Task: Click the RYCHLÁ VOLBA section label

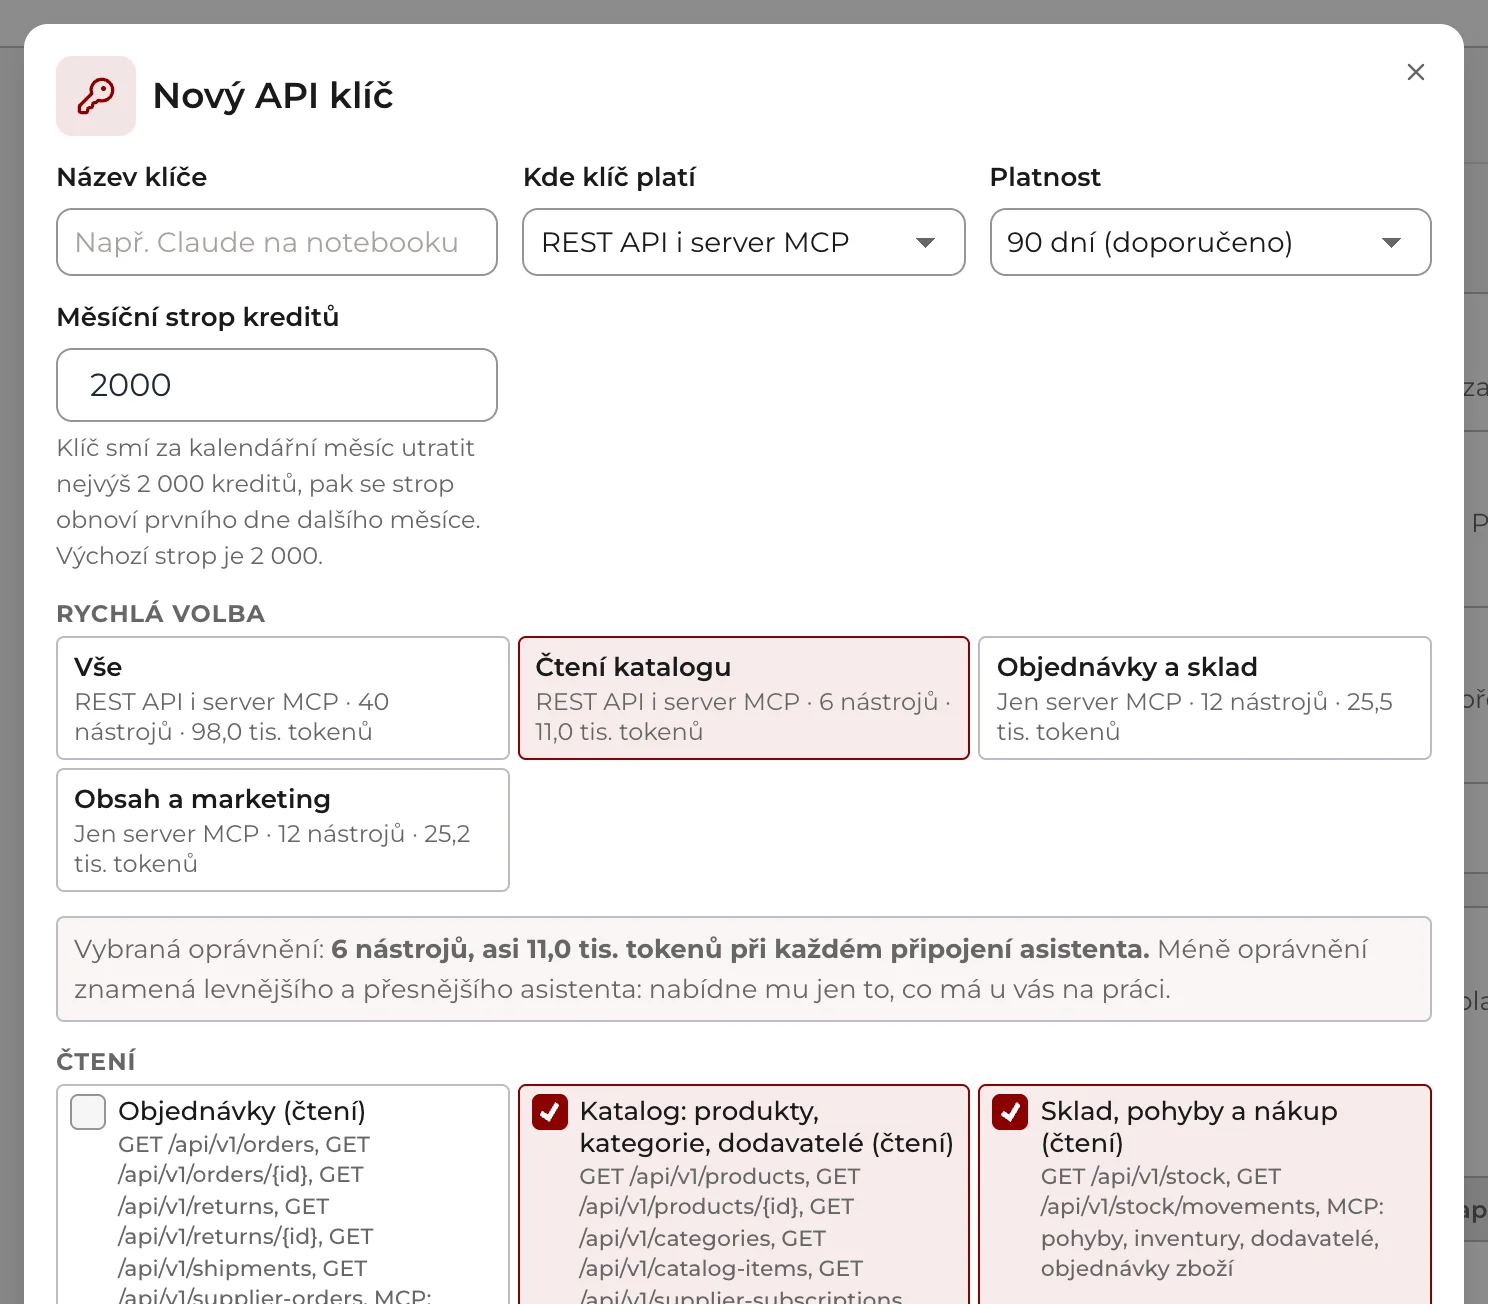Action: click(x=161, y=614)
